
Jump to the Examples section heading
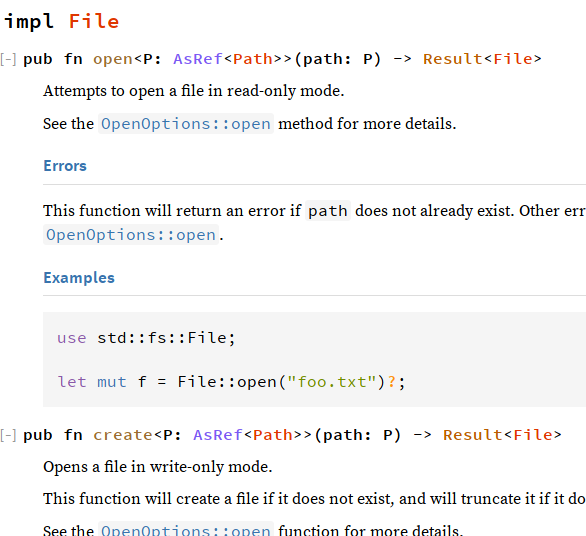tap(79, 278)
